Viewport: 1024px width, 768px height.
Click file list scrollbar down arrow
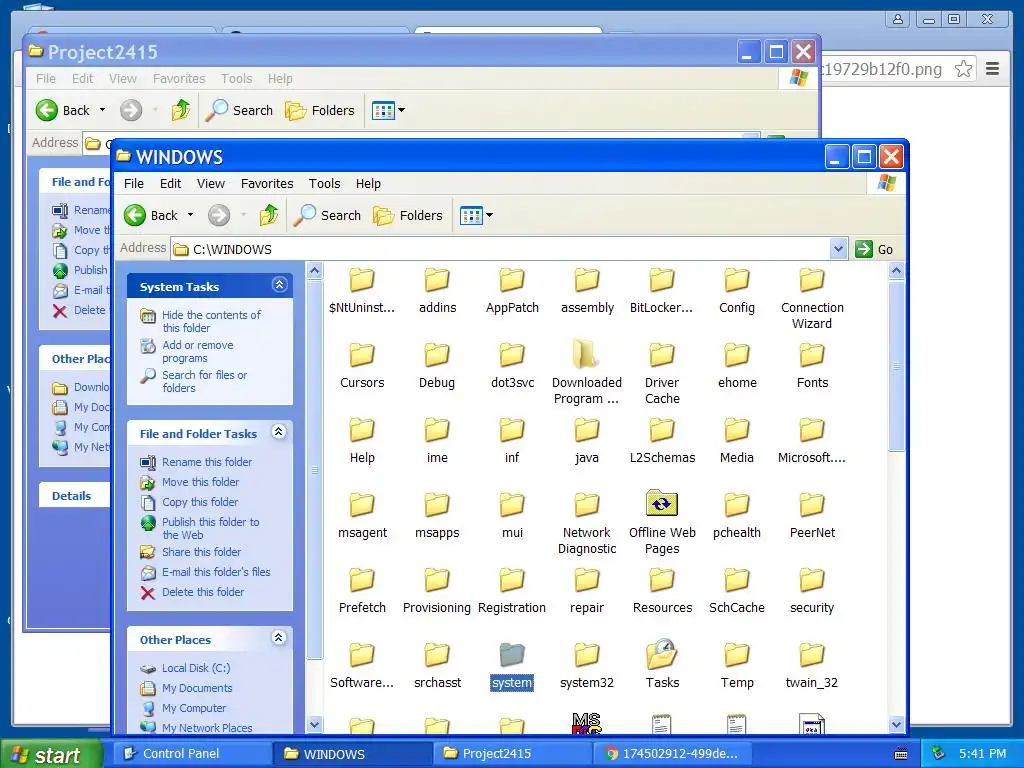click(896, 724)
